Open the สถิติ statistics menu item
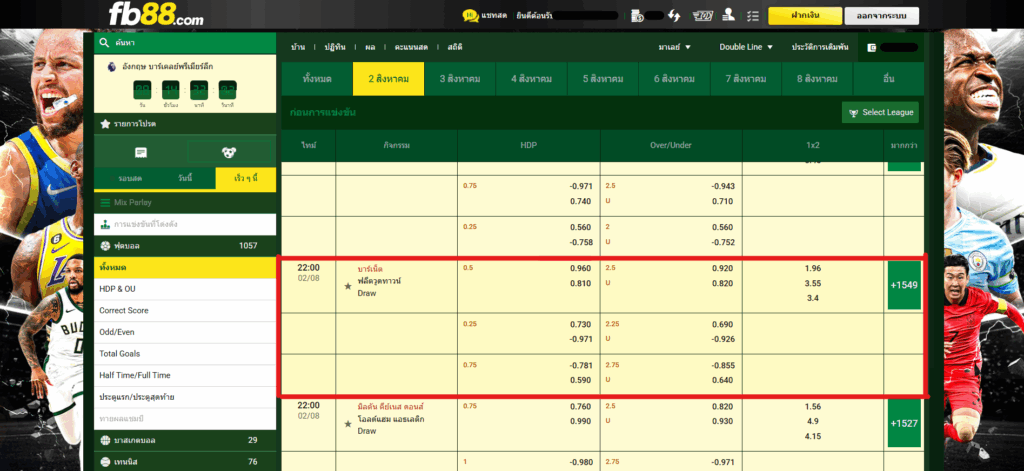 455,47
